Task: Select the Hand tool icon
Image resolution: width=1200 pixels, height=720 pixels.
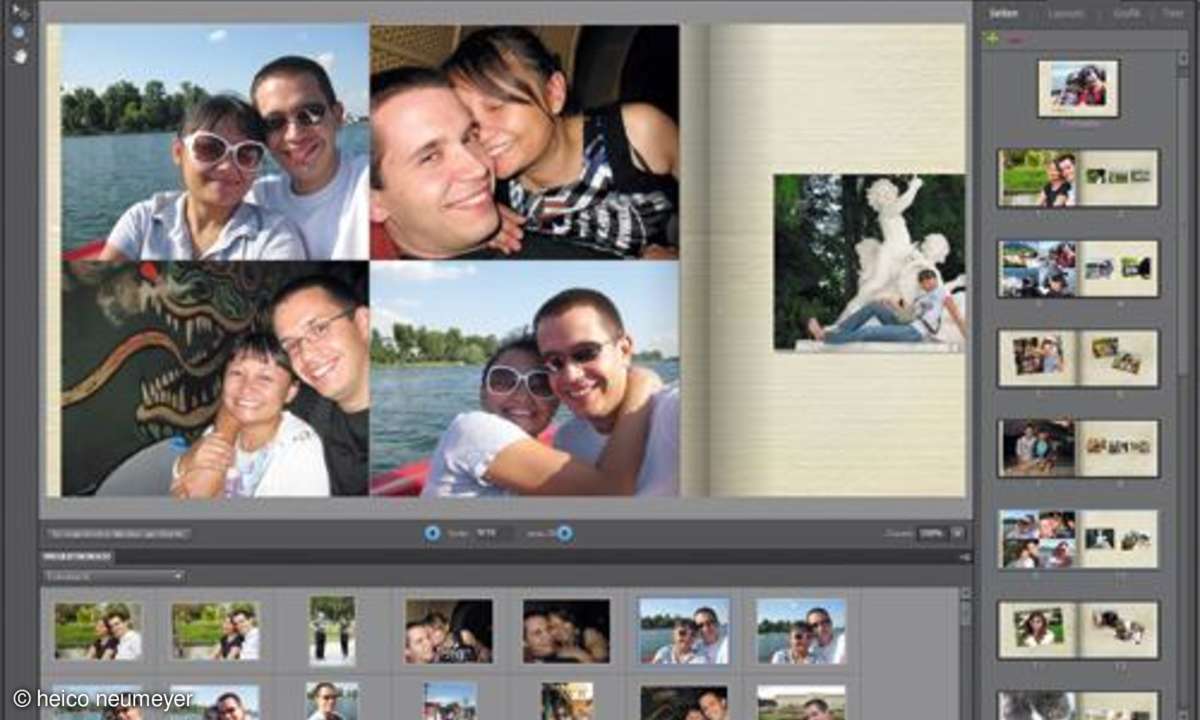Action: [x=19, y=55]
